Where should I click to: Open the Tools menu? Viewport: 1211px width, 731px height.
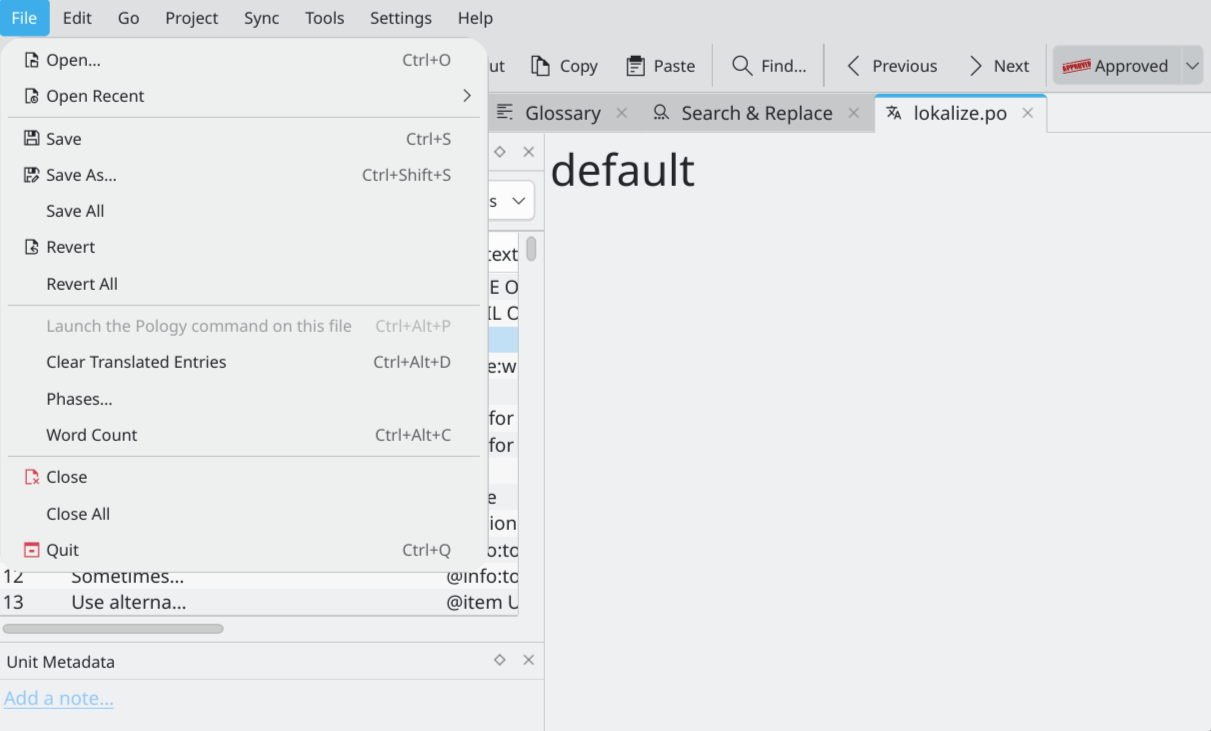(x=324, y=18)
